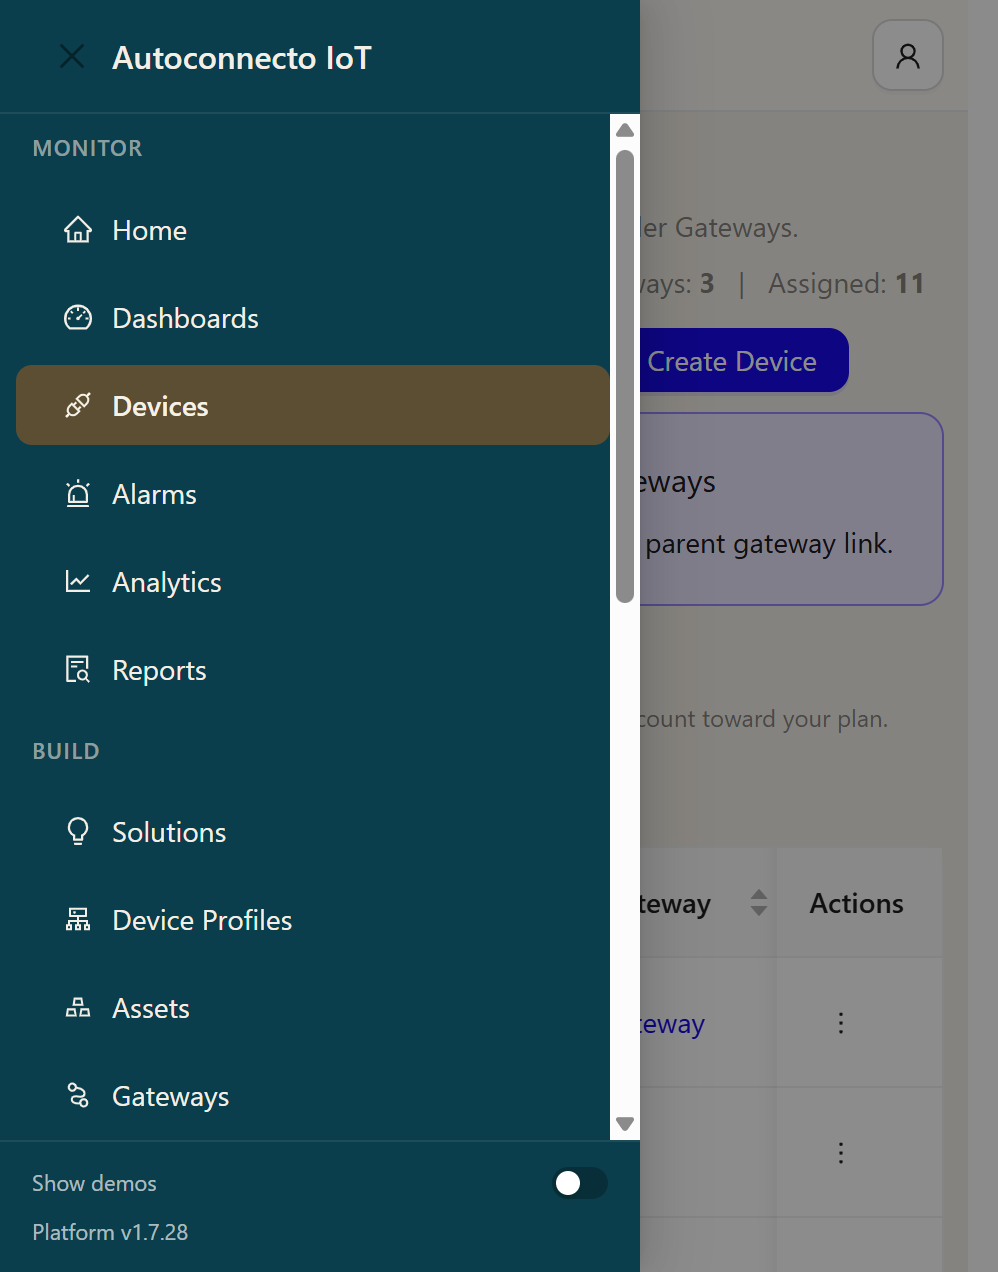Click the Analytics chart icon
This screenshot has width=998, height=1272.
(78, 582)
